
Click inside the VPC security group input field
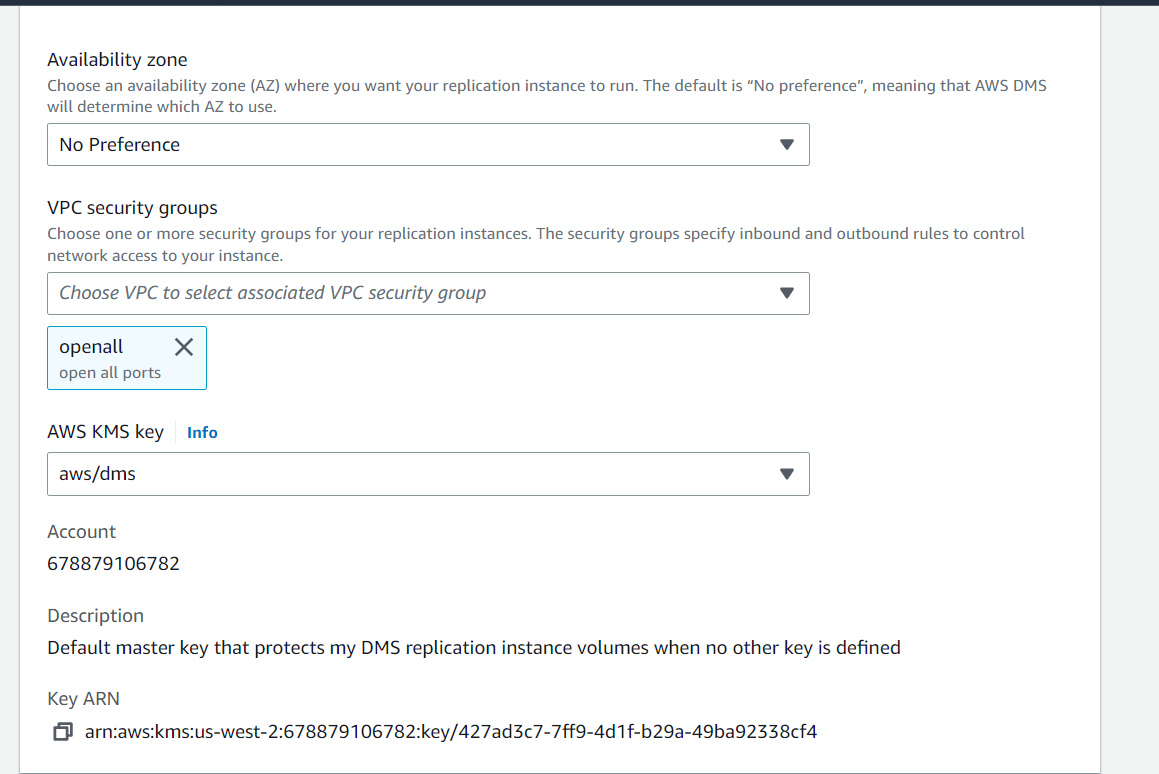coord(400,293)
